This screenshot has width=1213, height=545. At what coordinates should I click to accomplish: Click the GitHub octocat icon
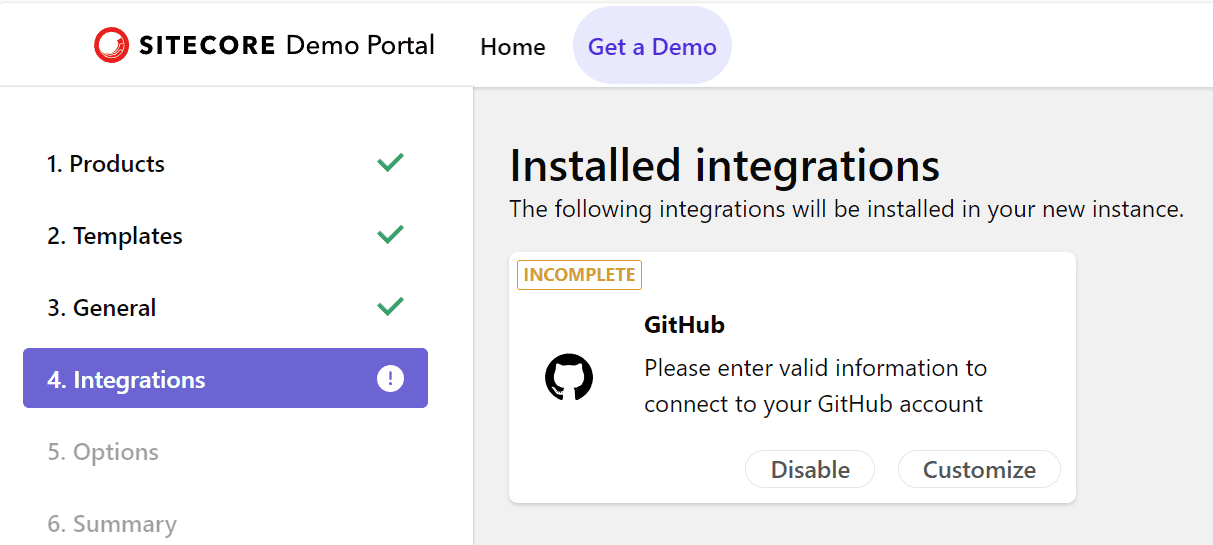pos(569,378)
